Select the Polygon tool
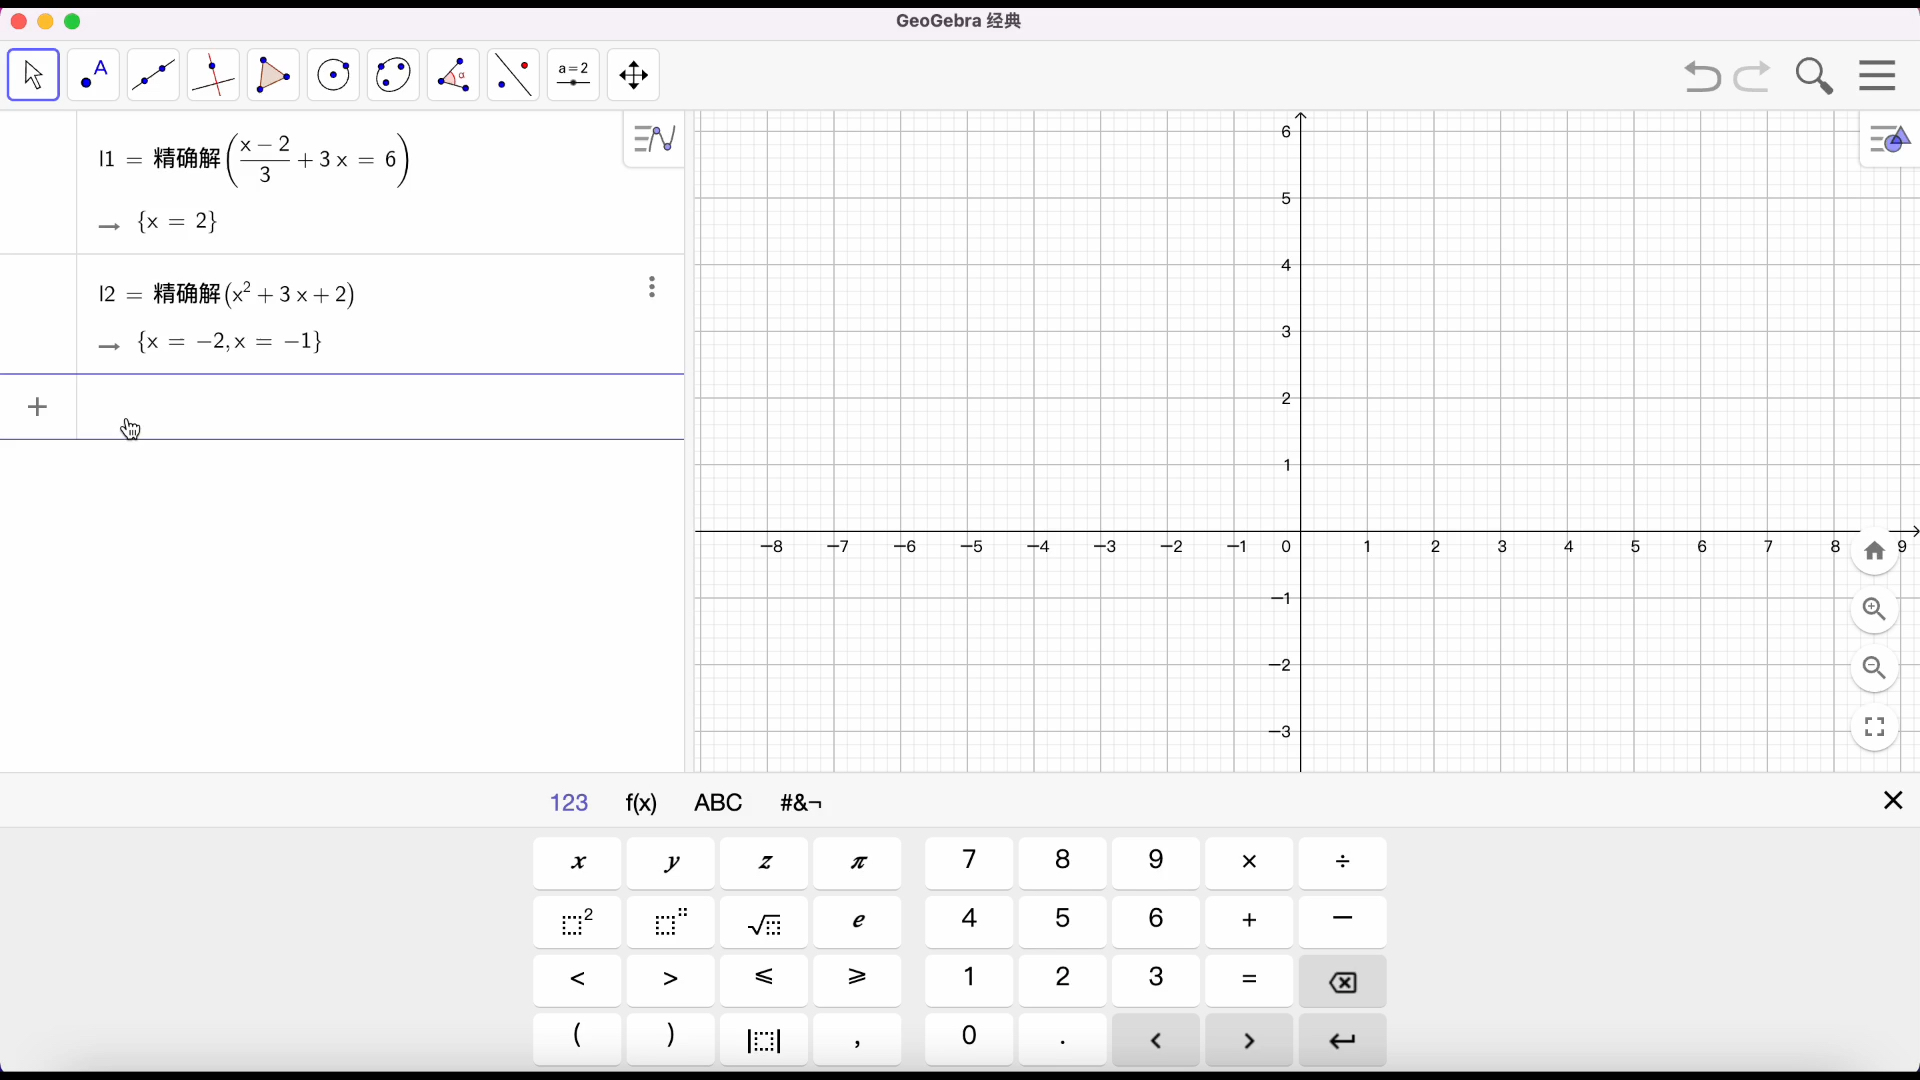This screenshot has width=1920, height=1080. [273, 75]
